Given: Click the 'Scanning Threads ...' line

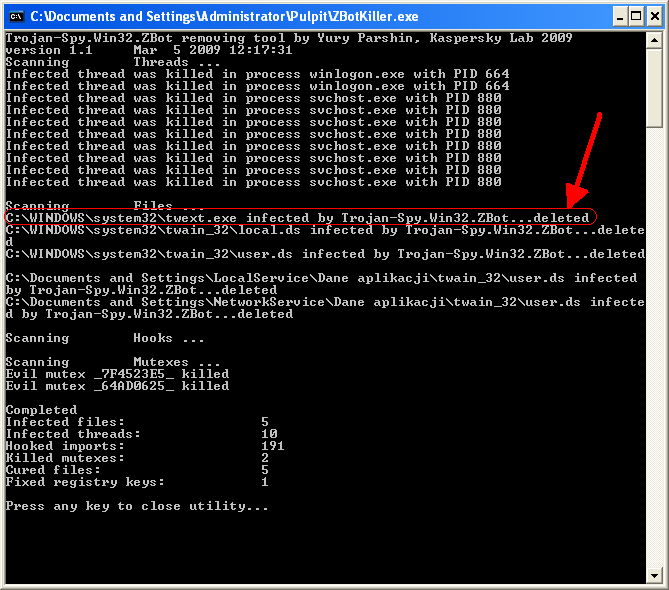Looking at the screenshot, I should pyautogui.click(x=113, y=62).
